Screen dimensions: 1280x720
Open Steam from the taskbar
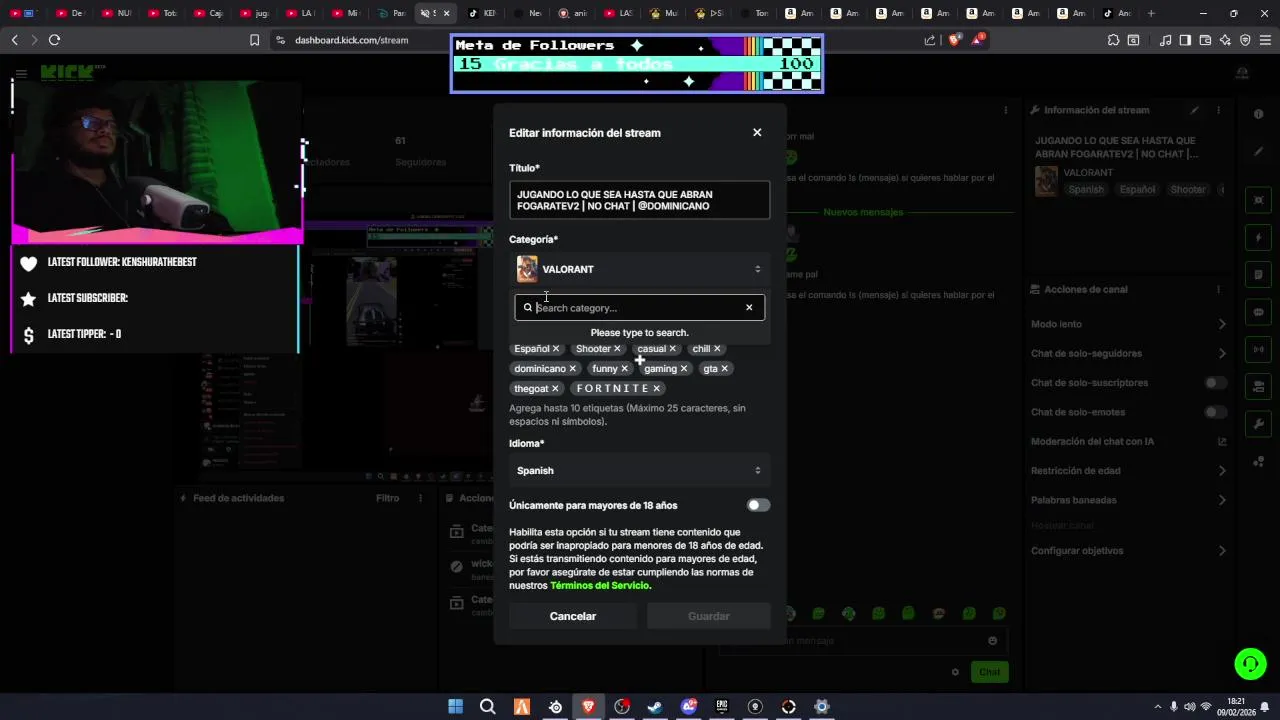[655, 707]
